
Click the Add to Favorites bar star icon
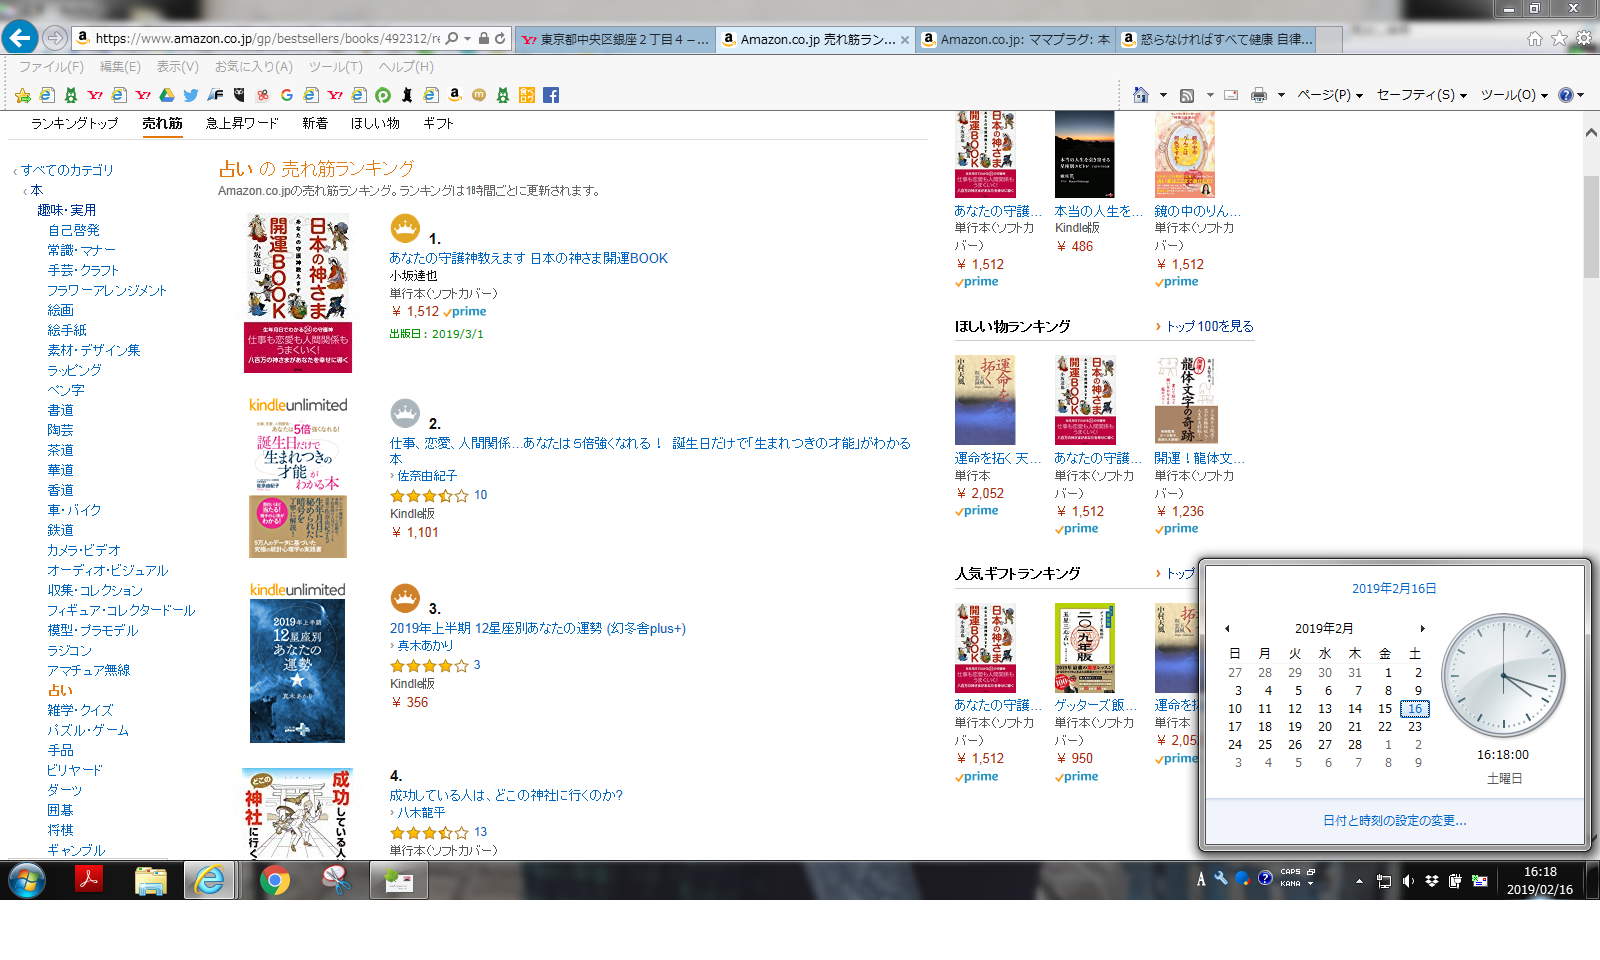pos(23,95)
